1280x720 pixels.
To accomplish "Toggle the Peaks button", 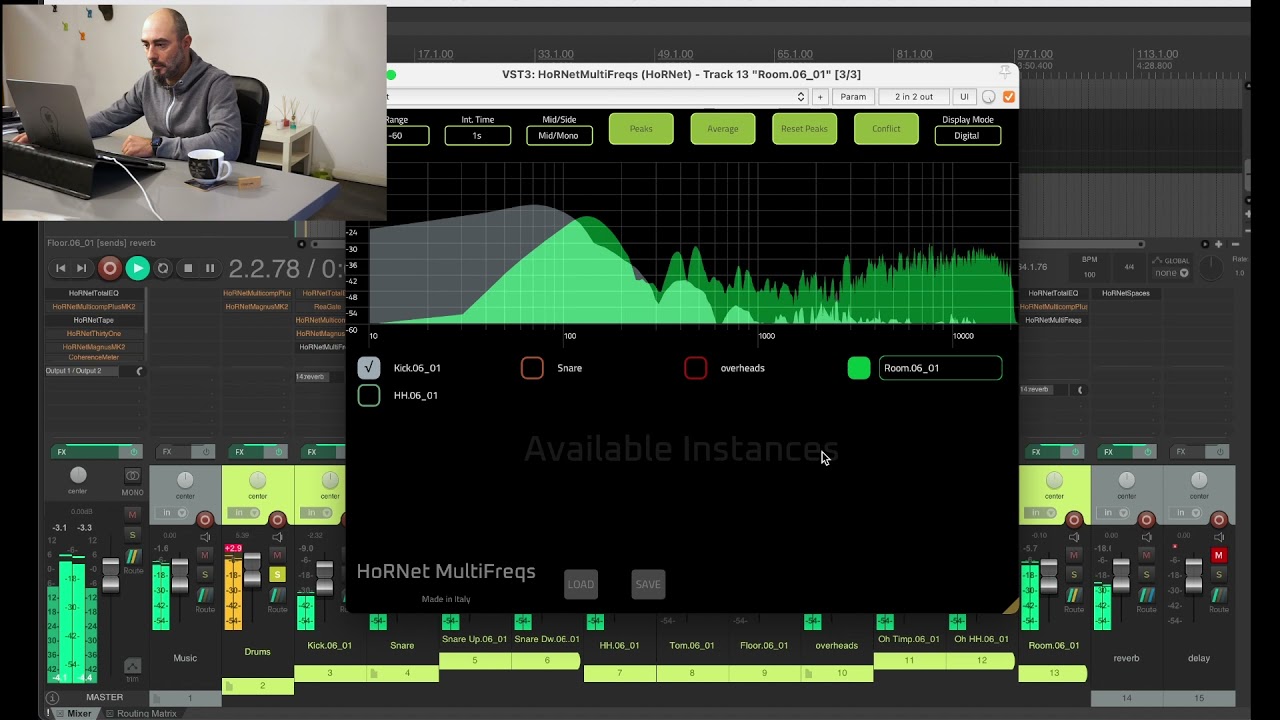I will pos(641,128).
